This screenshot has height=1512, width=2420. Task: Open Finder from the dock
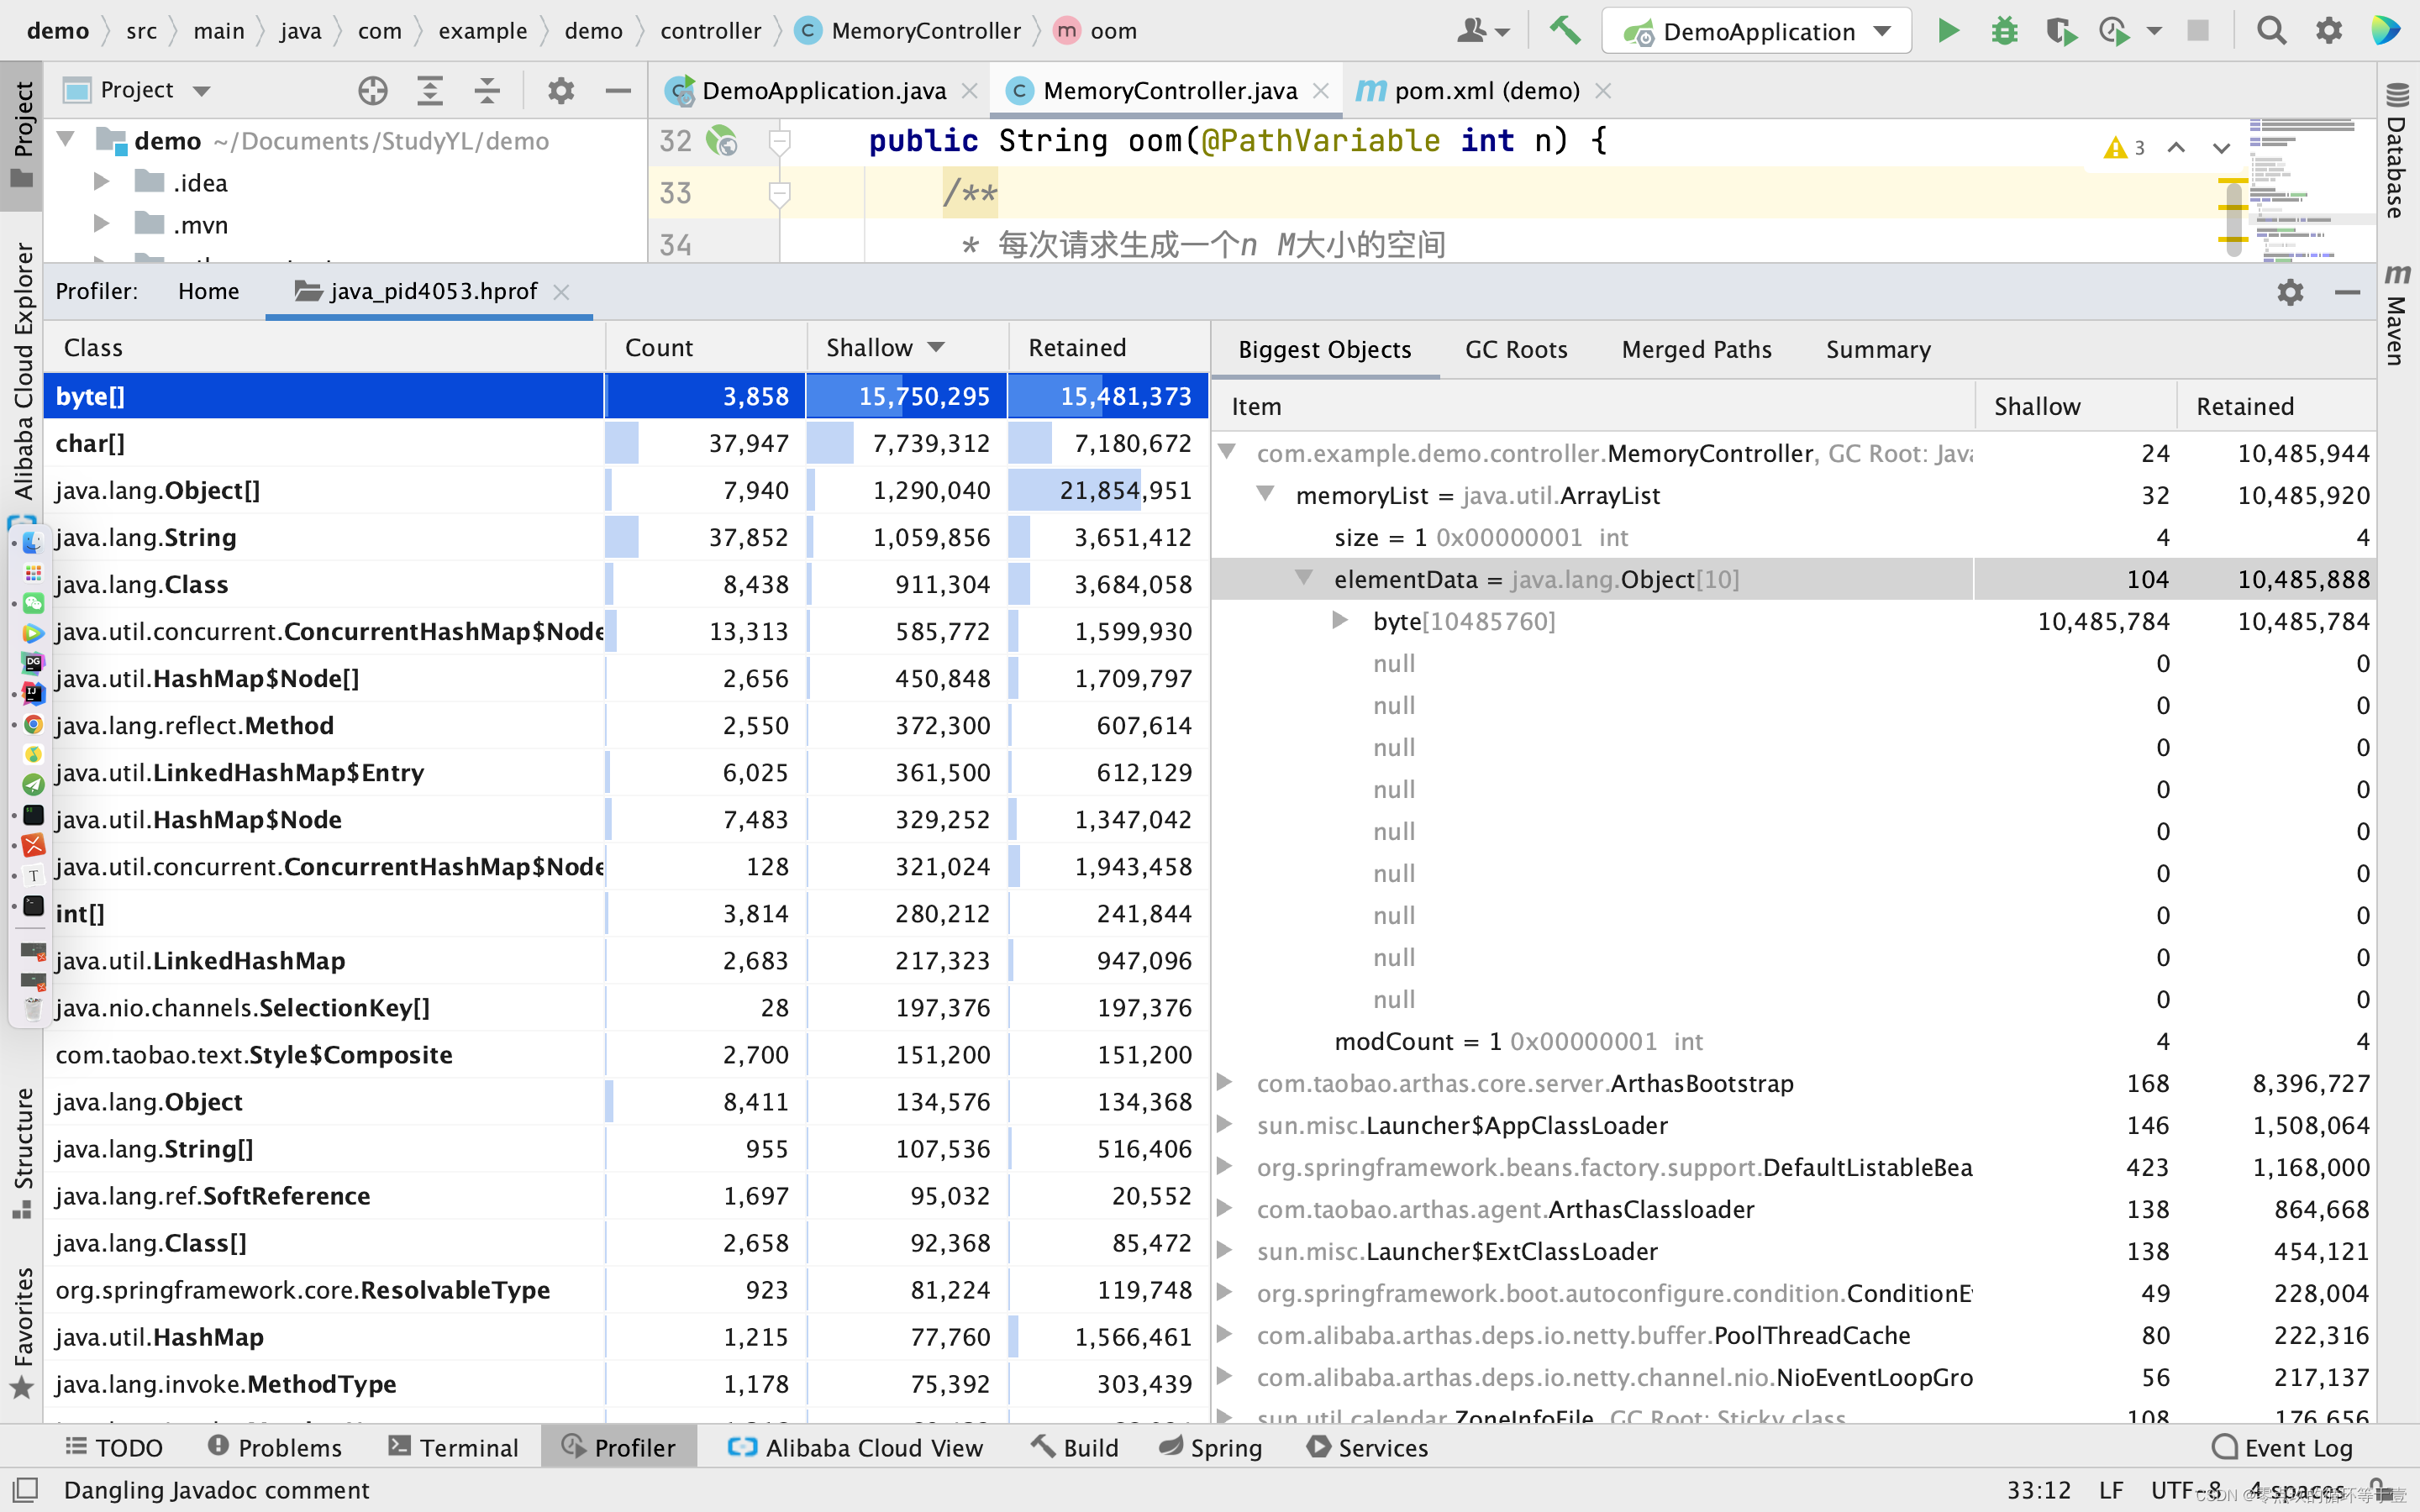point(33,542)
